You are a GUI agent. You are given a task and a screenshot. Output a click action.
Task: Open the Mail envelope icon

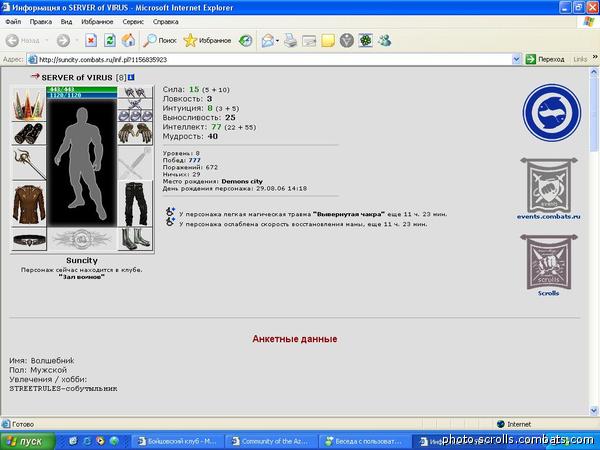tap(268, 40)
